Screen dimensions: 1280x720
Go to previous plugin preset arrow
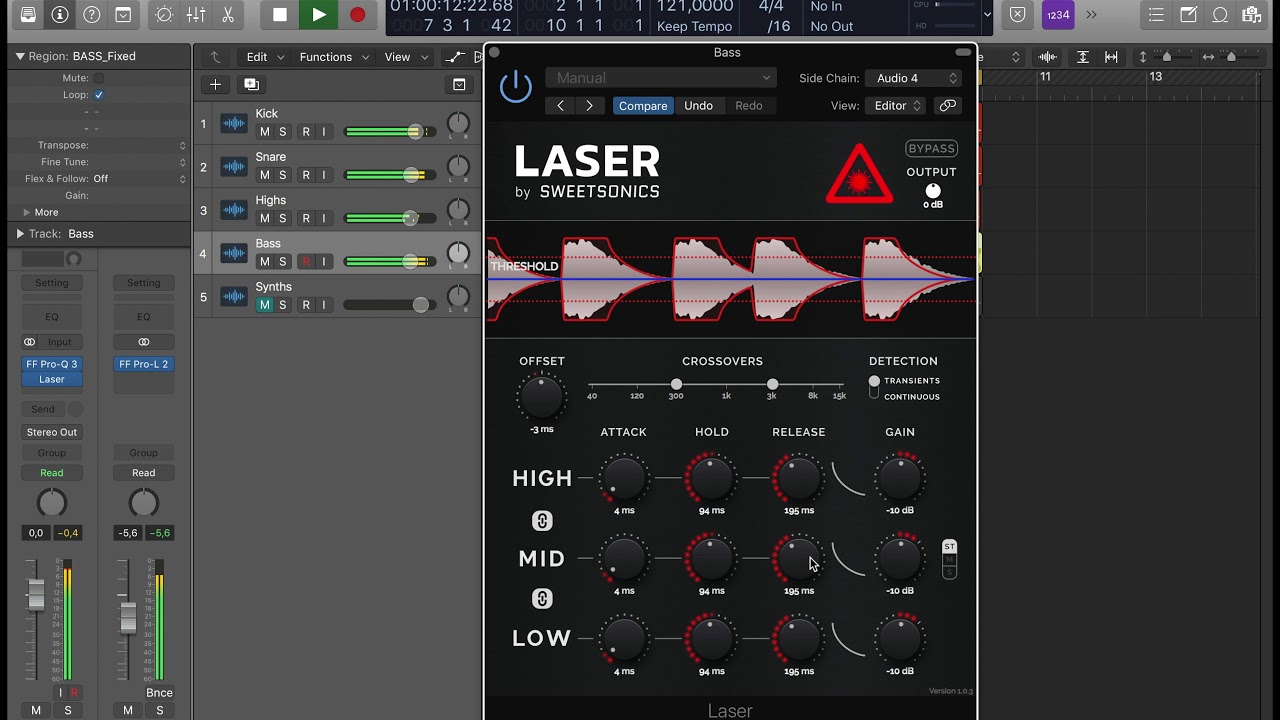(x=560, y=105)
